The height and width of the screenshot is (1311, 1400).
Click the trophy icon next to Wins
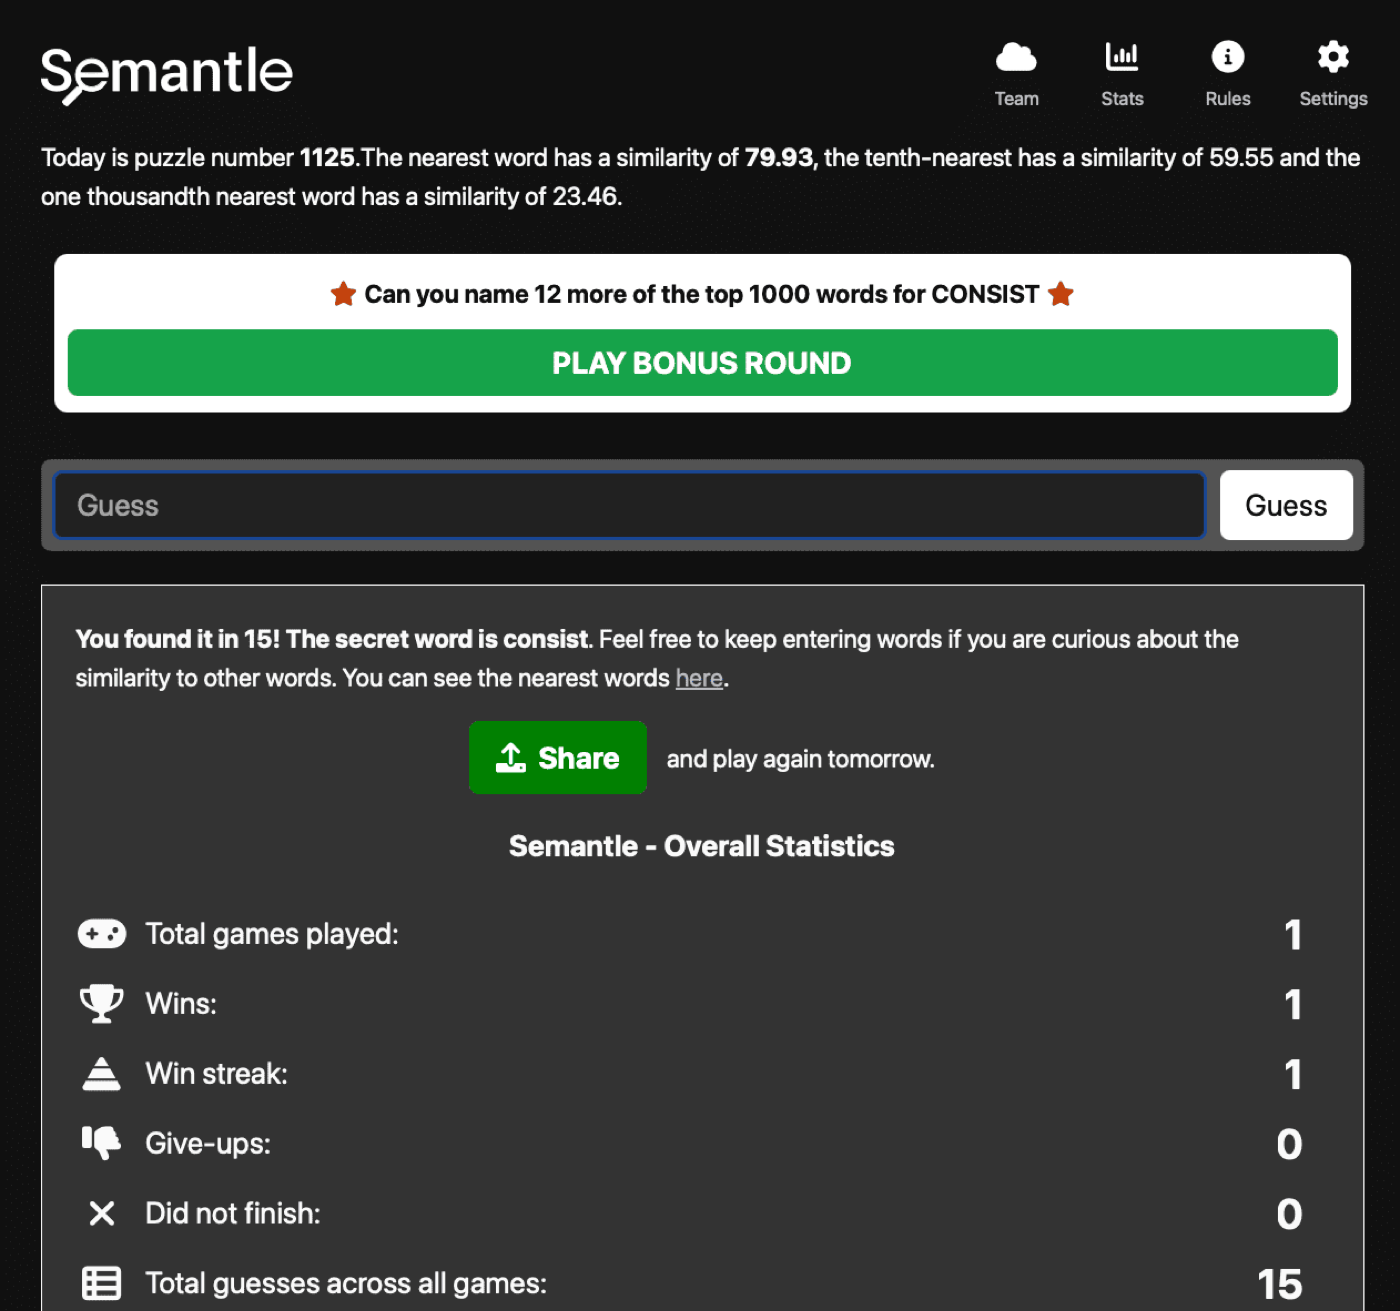point(101,1003)
